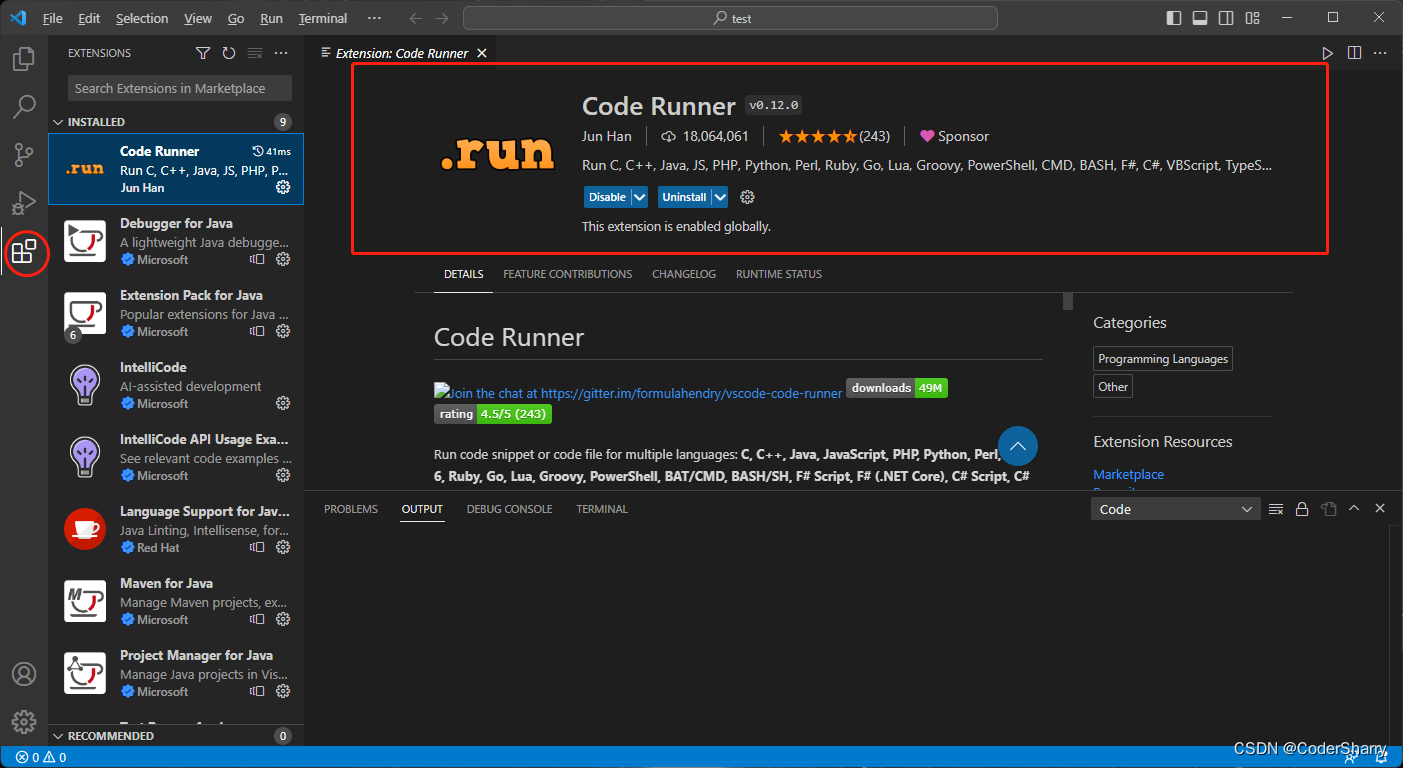
Task: Click the Programming Languages category
Action: [1163, 359]
